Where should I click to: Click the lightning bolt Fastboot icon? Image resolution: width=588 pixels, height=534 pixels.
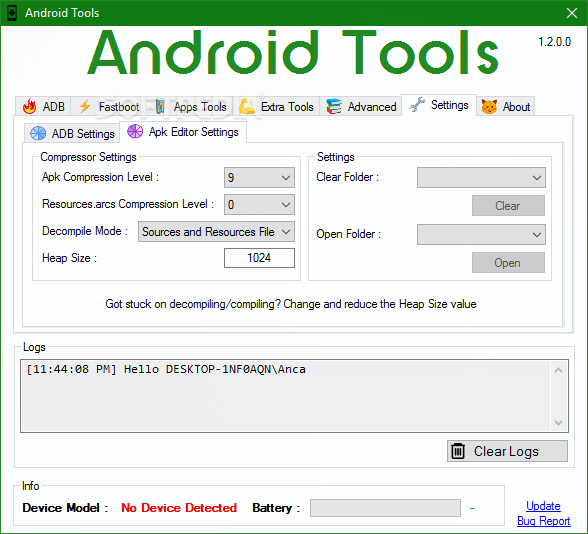(85, 106)
